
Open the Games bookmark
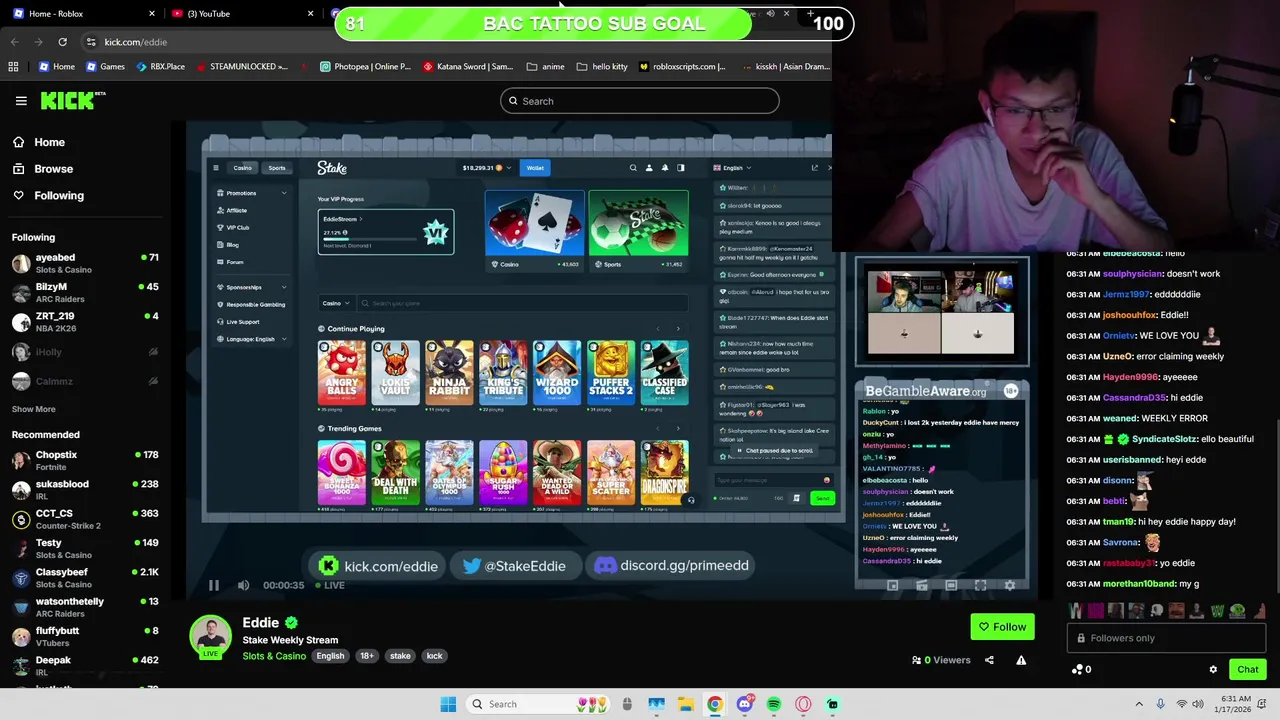tap(105, 67)
